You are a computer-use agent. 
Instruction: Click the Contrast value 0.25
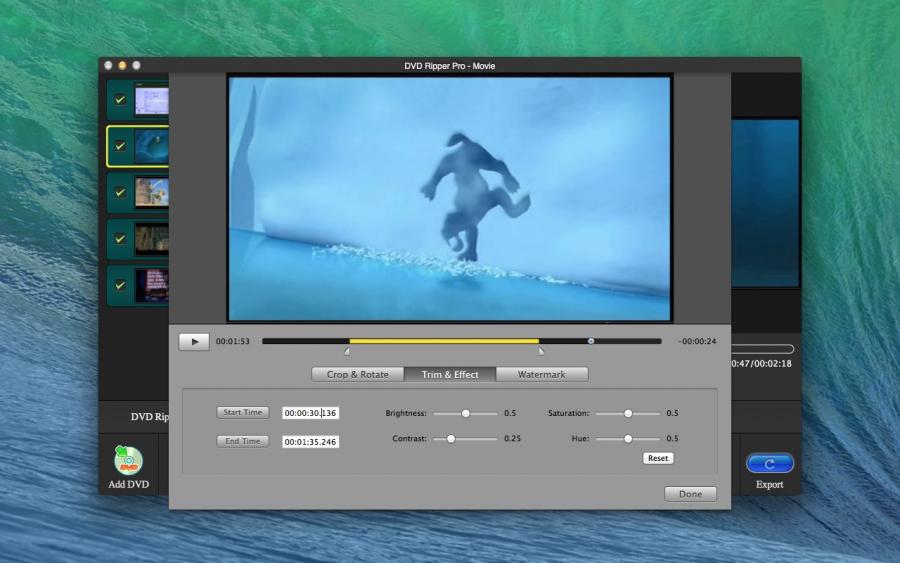point(513,438)
